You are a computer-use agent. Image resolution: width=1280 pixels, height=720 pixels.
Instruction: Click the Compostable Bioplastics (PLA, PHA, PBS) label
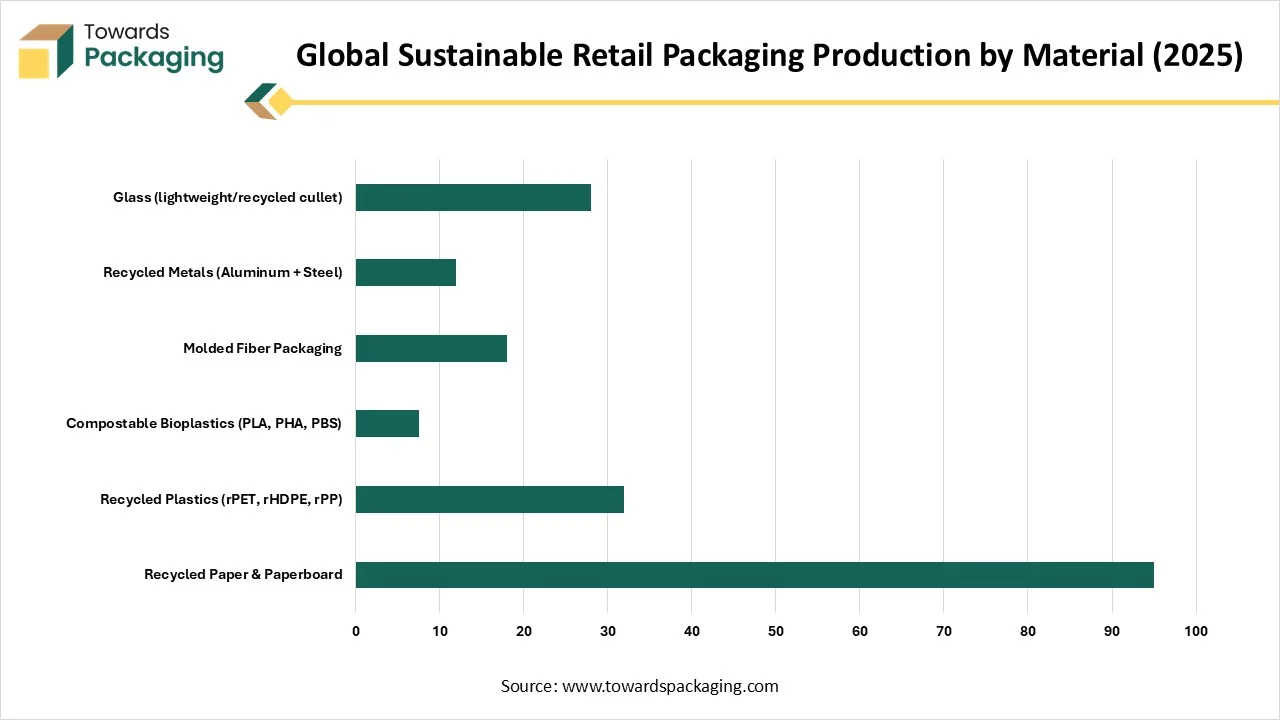click(204, 423)
